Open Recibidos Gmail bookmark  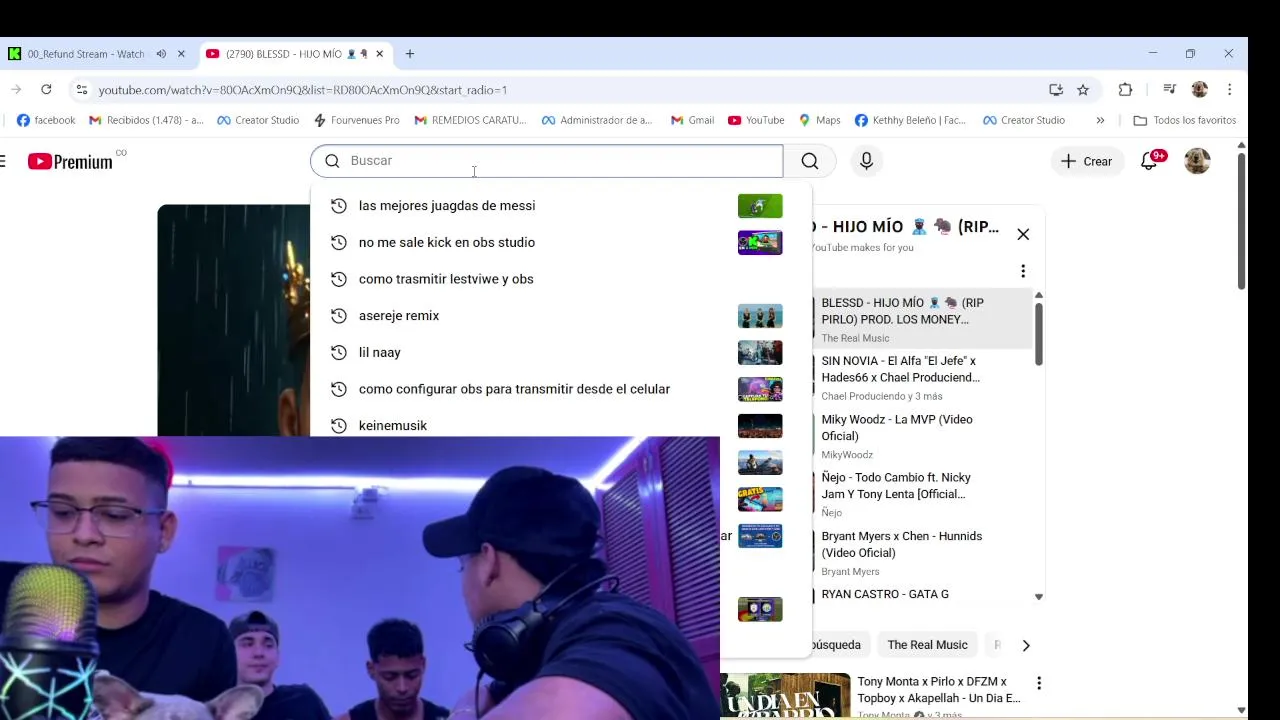tap(146, 120)
